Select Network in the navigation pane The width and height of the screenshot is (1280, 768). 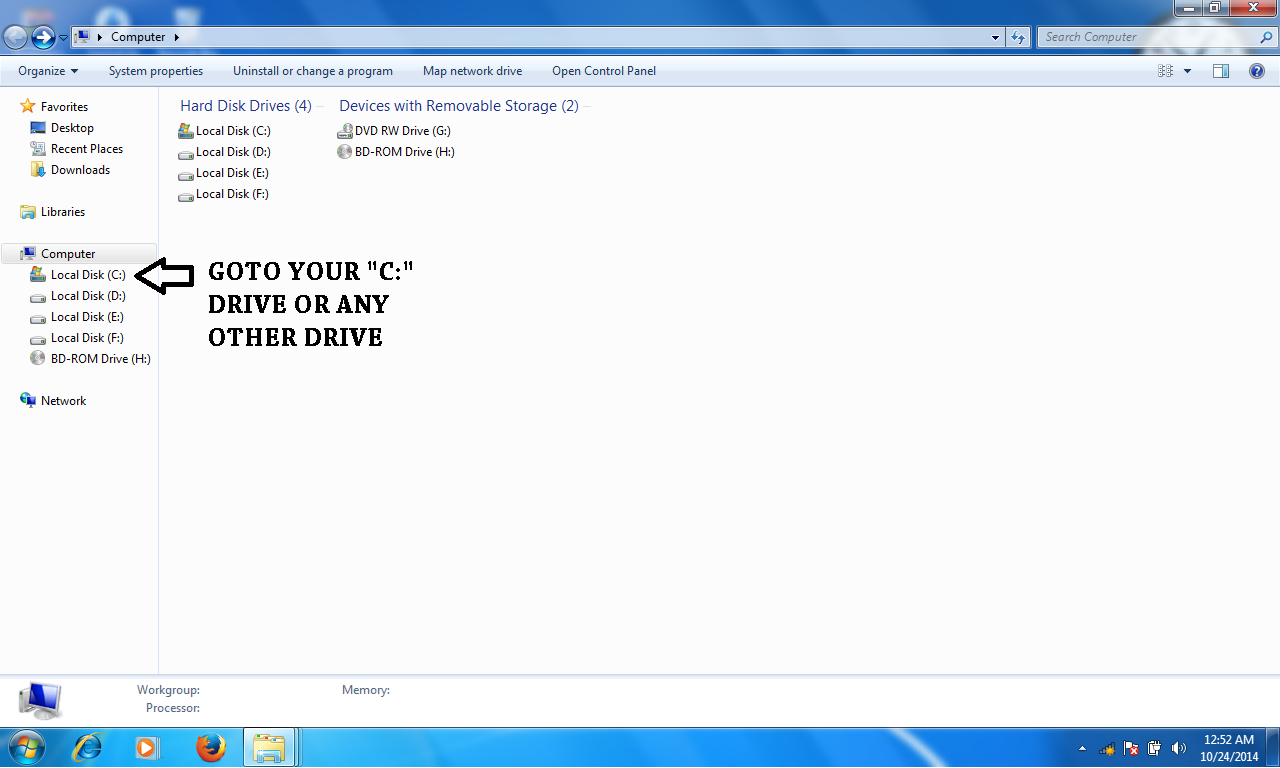65,400
